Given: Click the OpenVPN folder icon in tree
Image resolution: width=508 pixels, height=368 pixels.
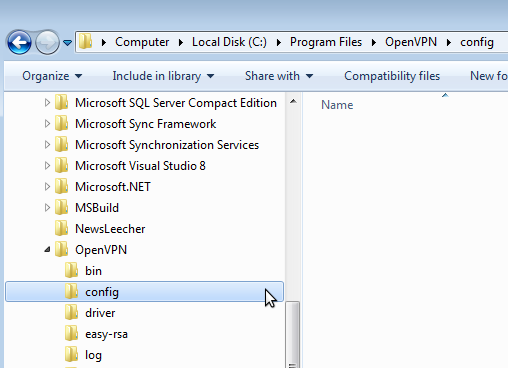Looking at the screenshot, I should [x=62, y=249].
